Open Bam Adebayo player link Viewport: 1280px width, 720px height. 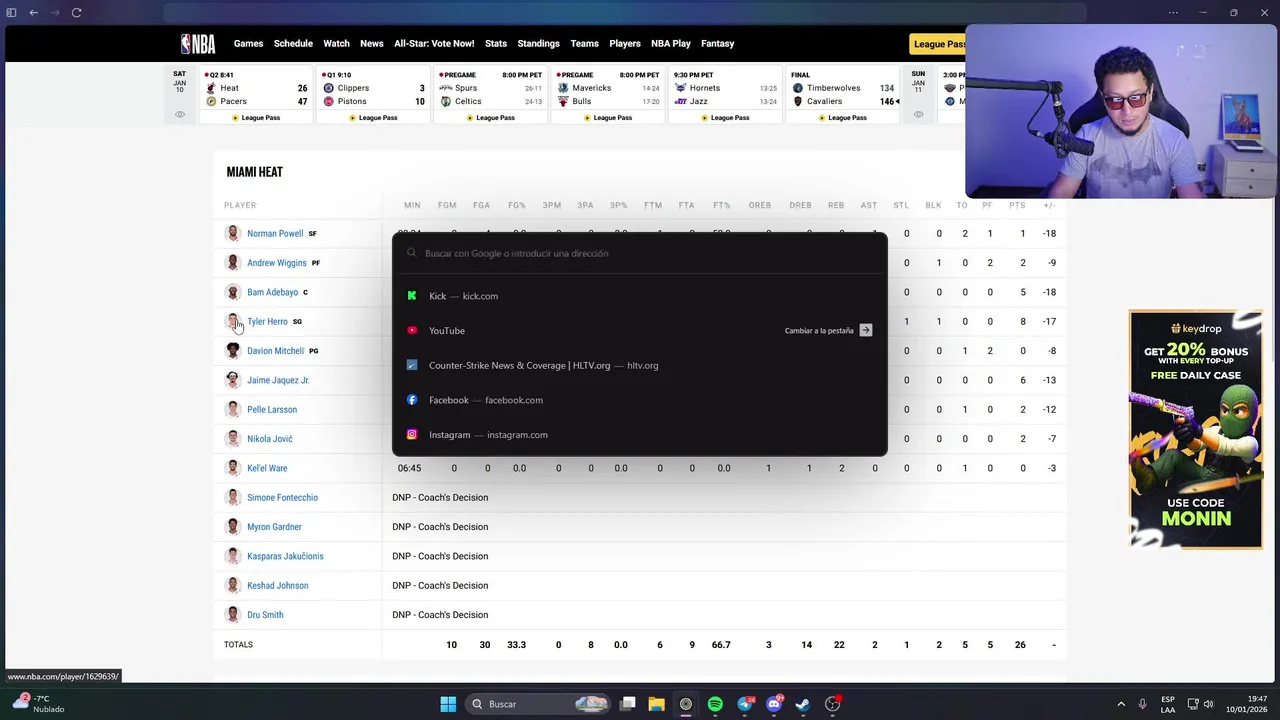[272, 292]
